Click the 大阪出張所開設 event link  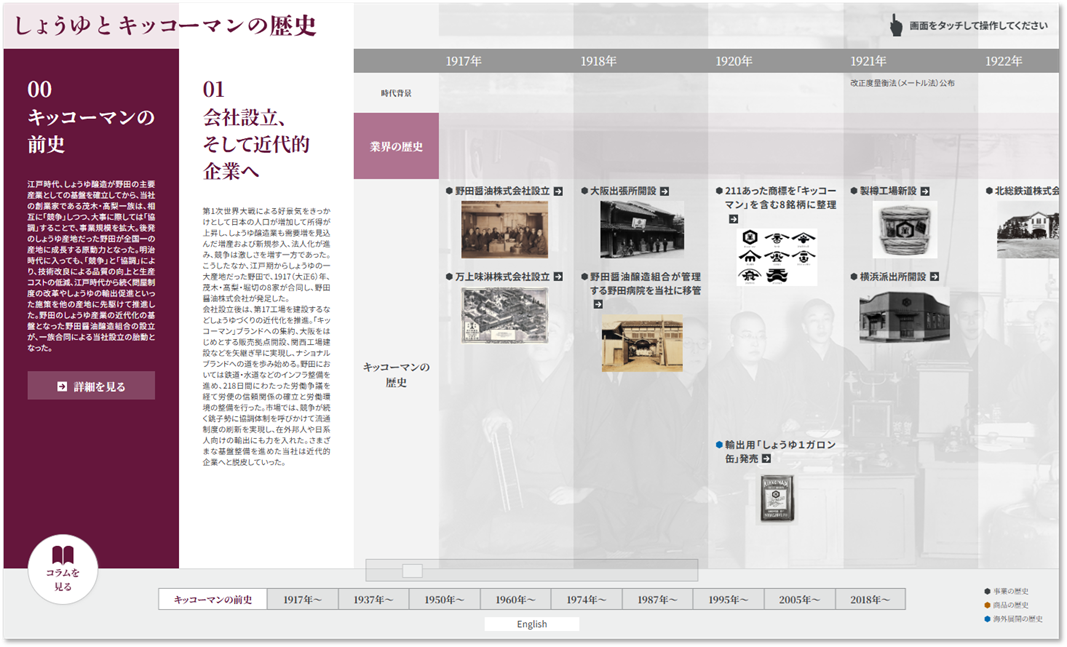[x=623, y=191]
